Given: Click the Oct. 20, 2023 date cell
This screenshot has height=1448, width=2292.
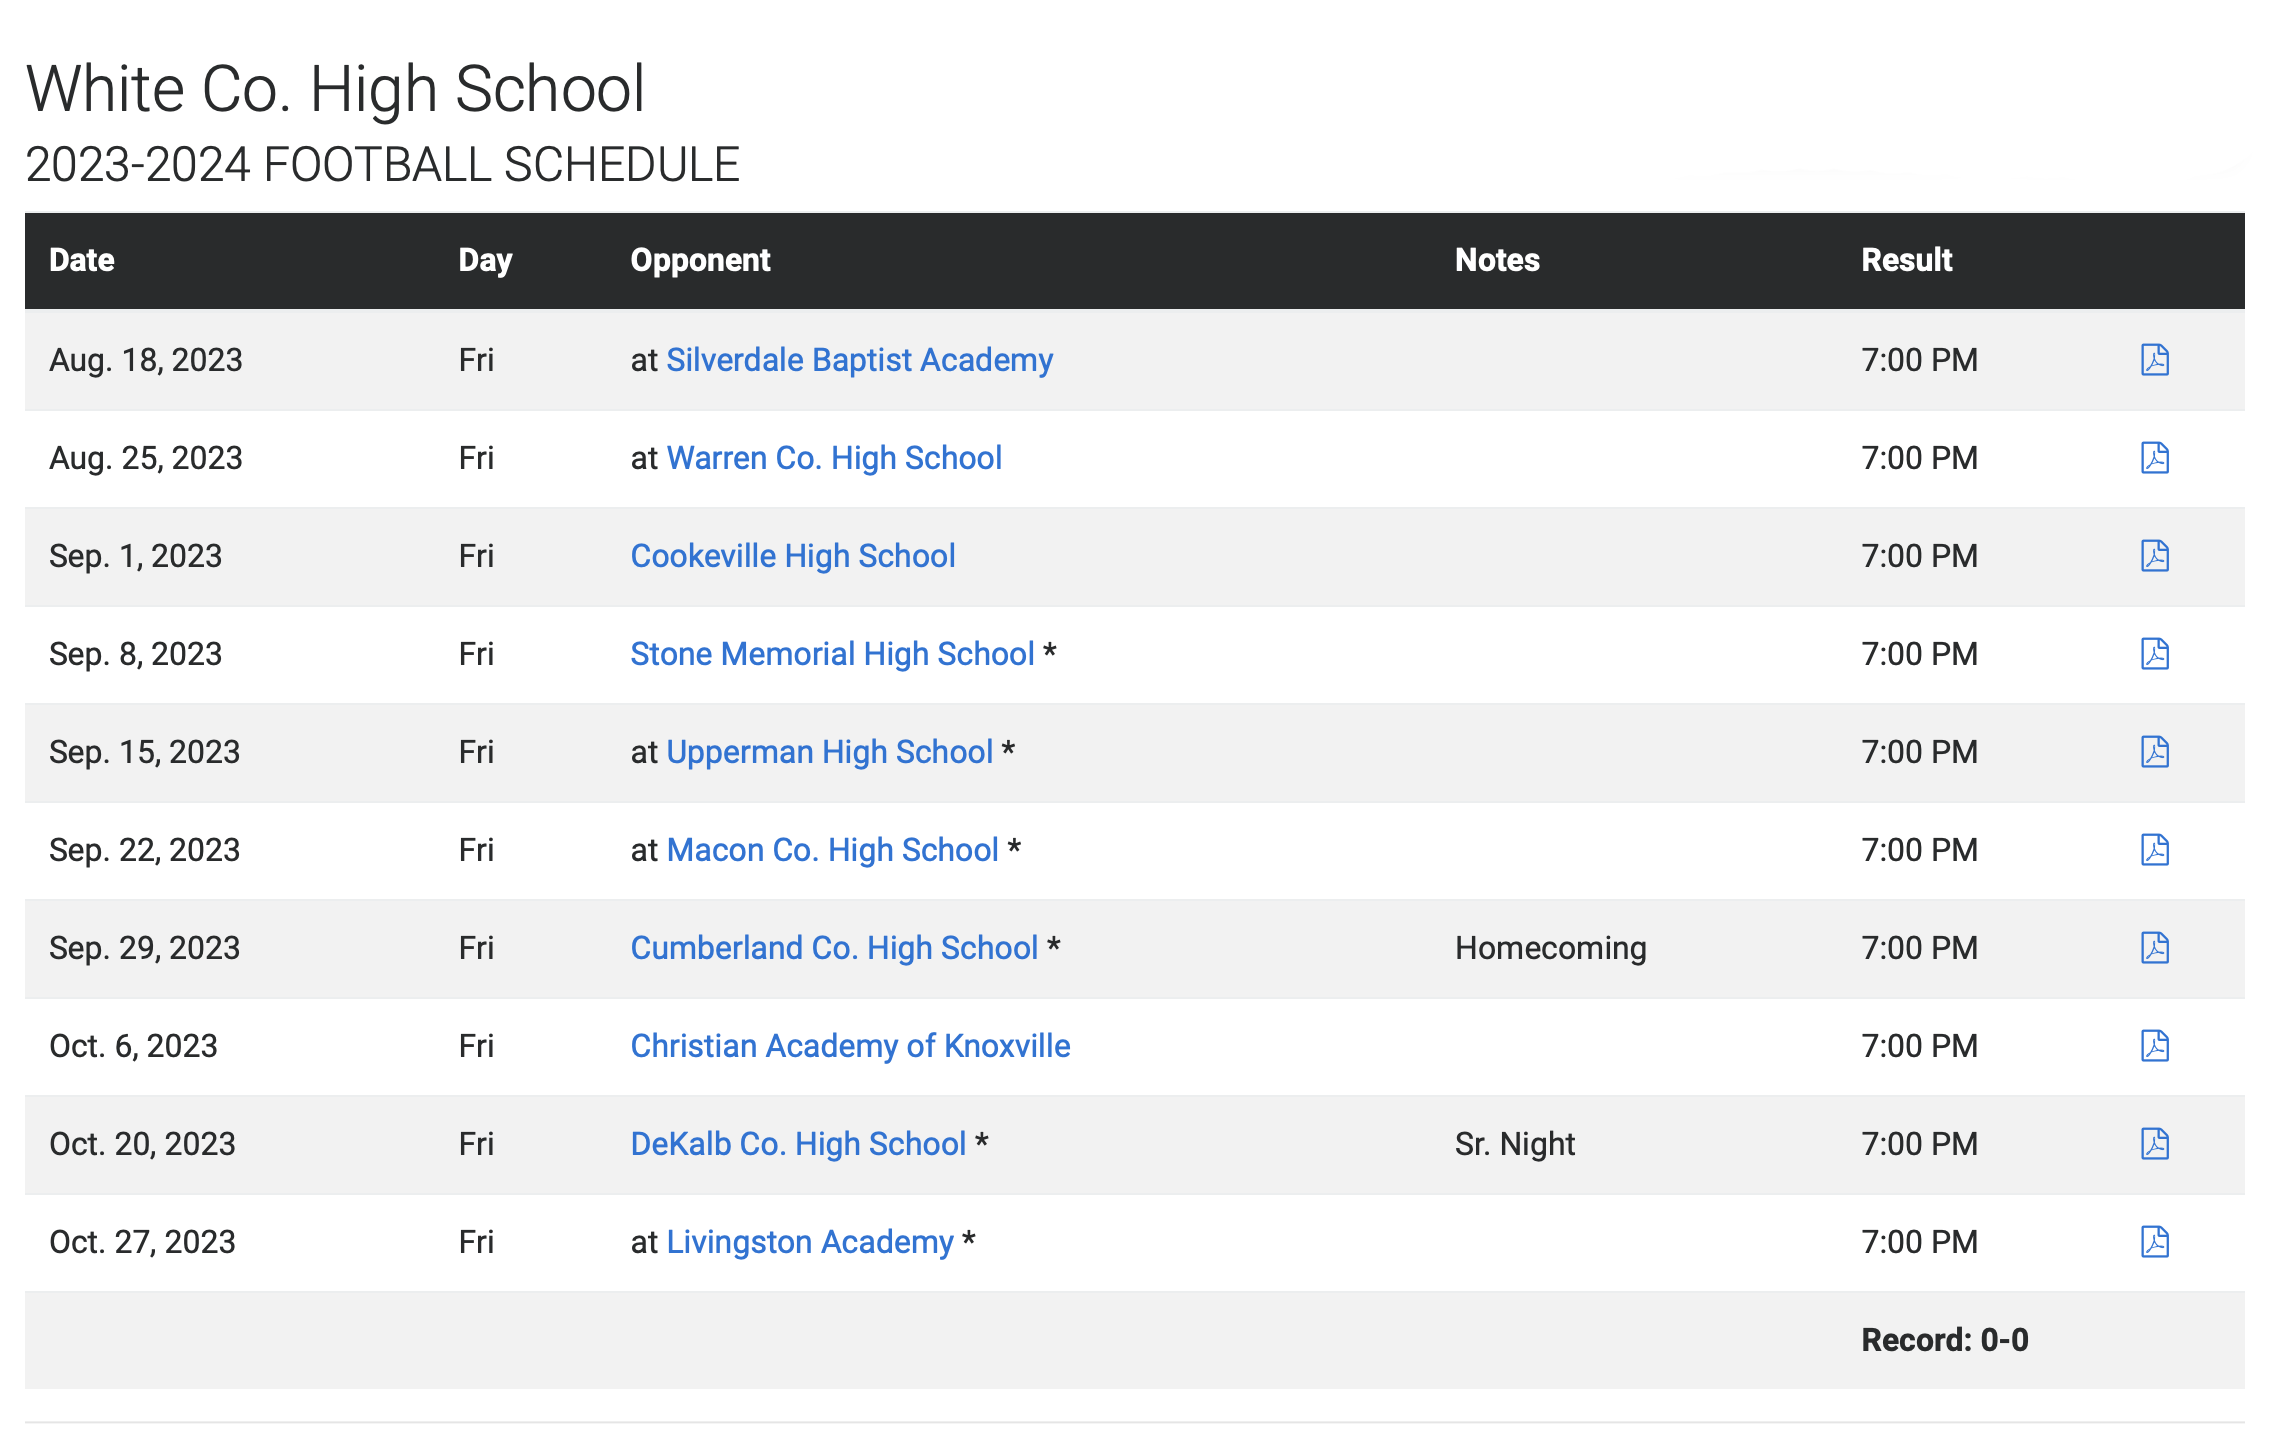Looking at the screenshot, I should coord(142,1144).
